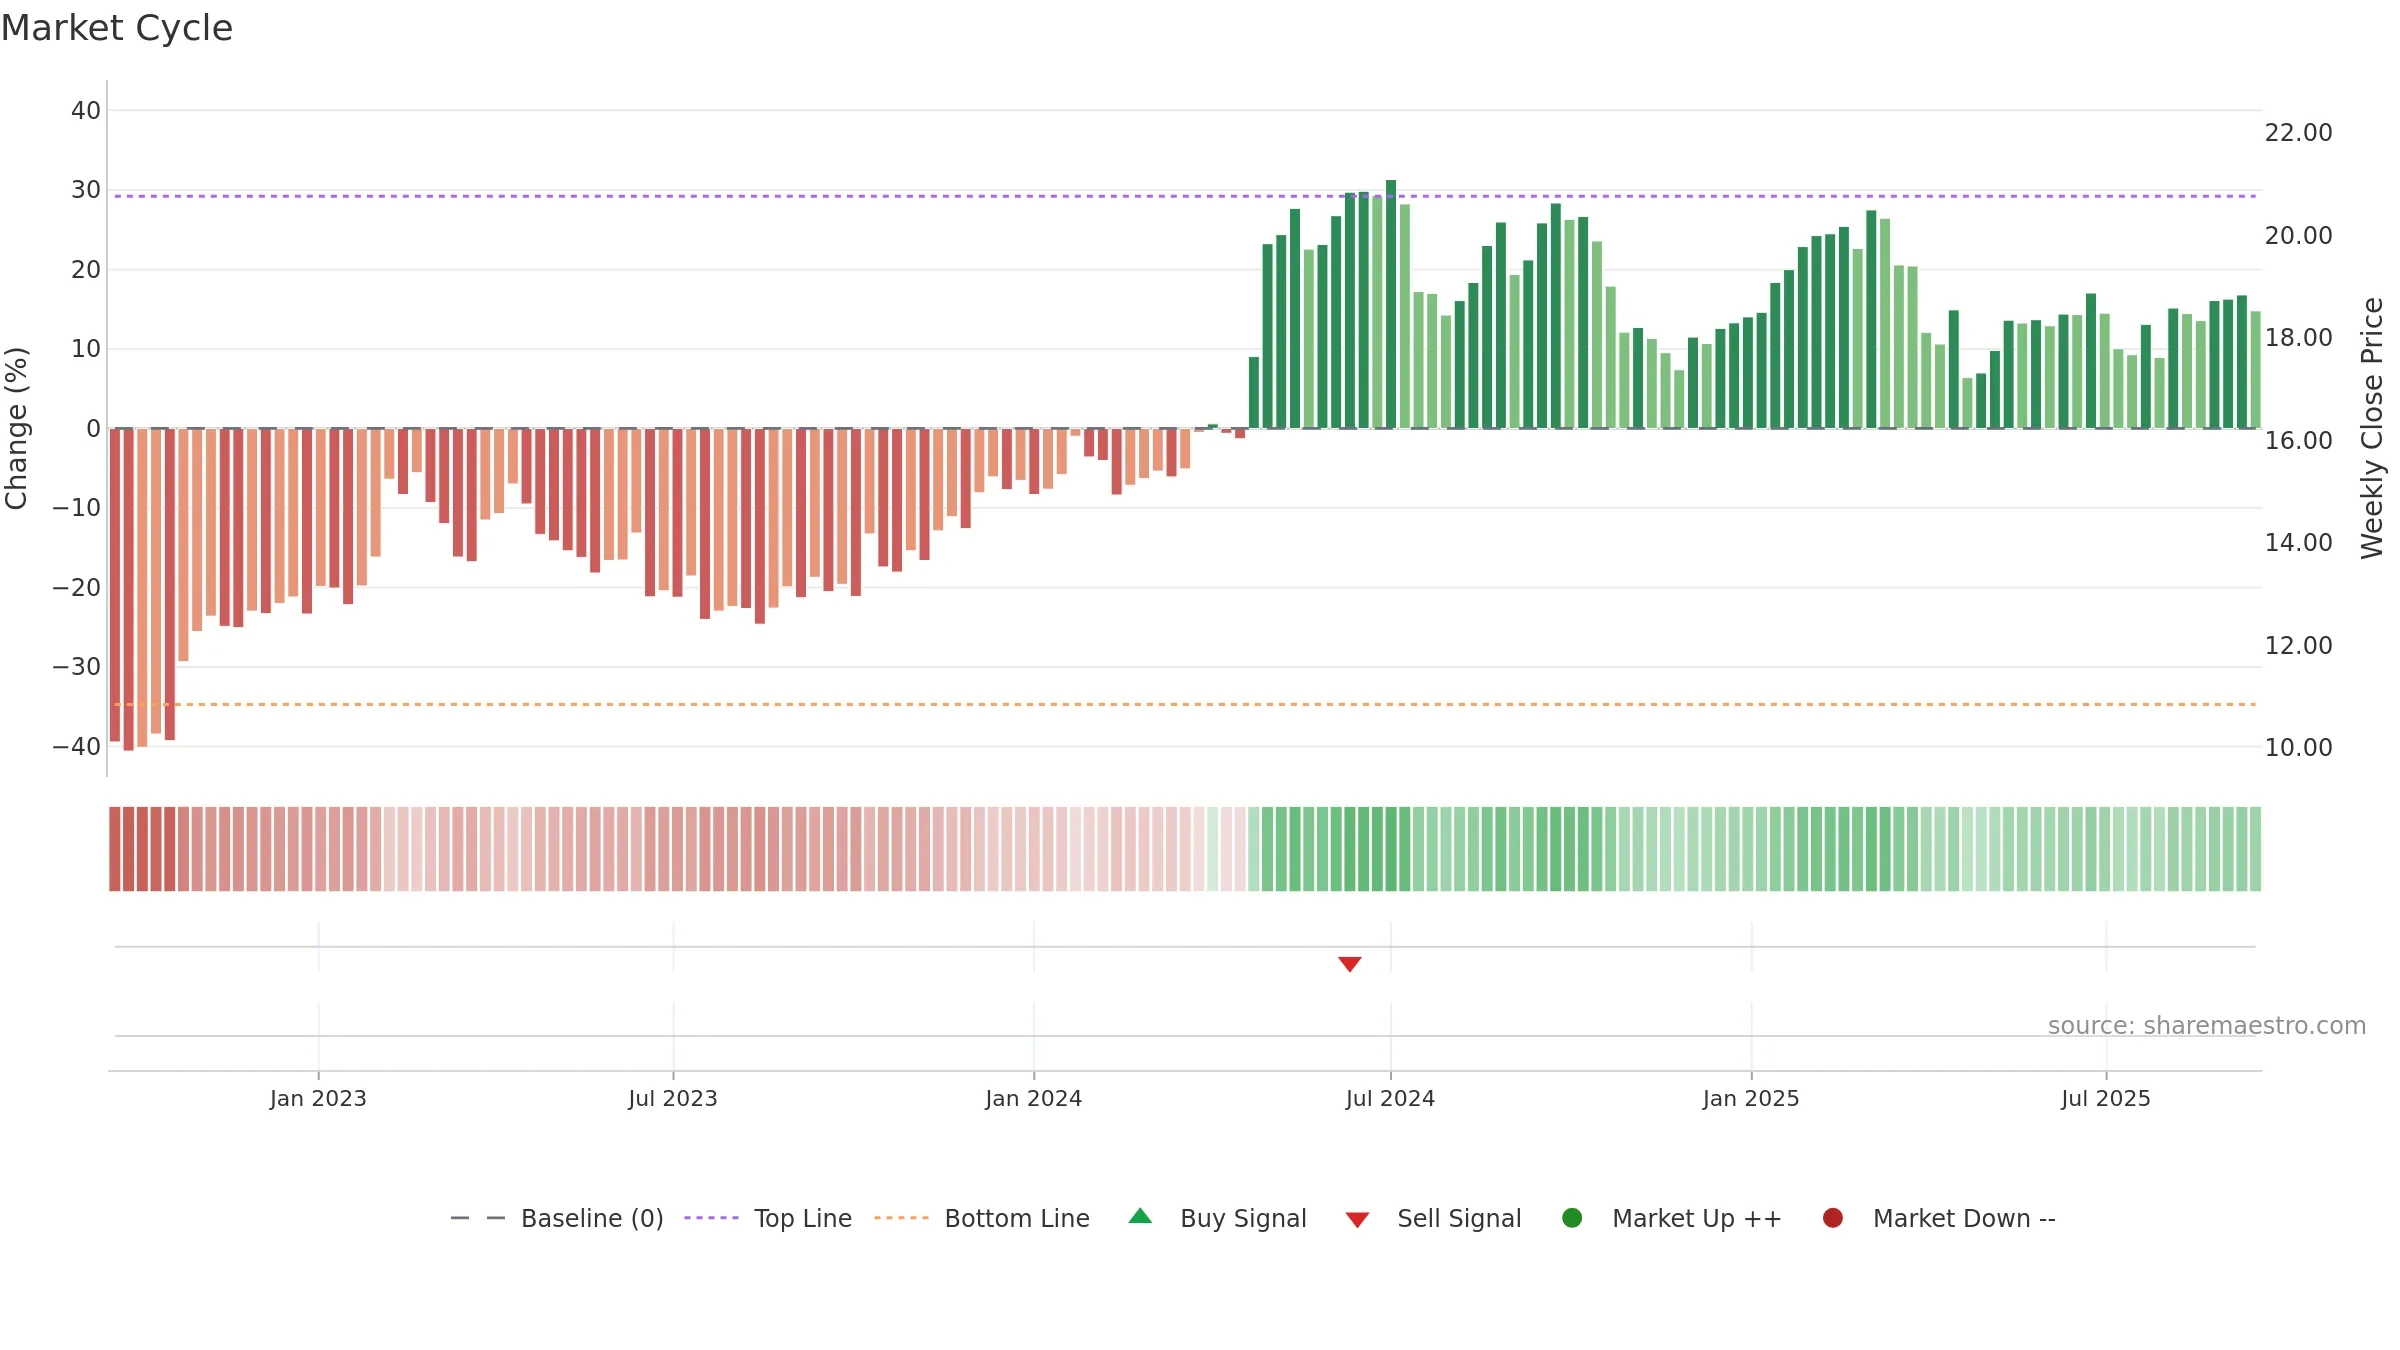The height and width of the screenshot is (1350, 2400).
Task: Toggle the Baseline (0) legend label
Action: (x=592, y=1218)
